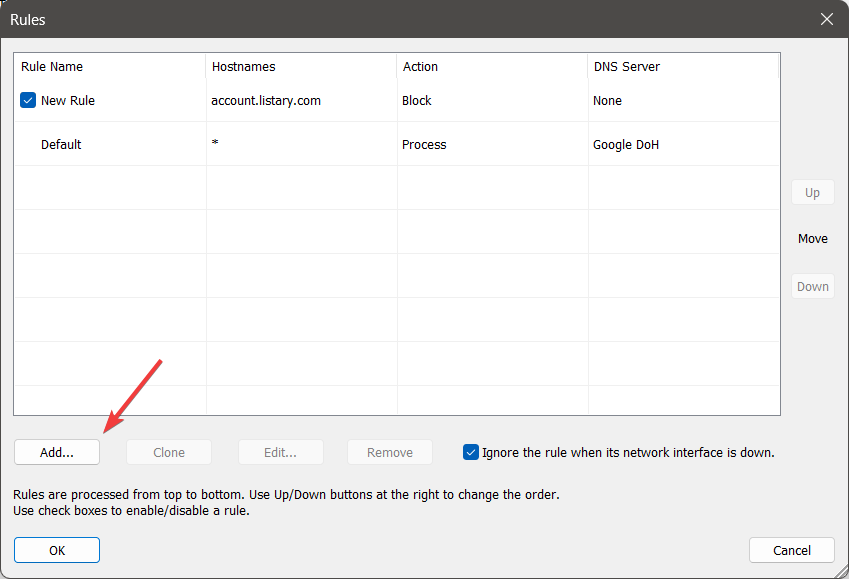The width and height of the screenshot is (849, 579).
Task: Cancel the Rules dialog
Action: coord(791,550)
